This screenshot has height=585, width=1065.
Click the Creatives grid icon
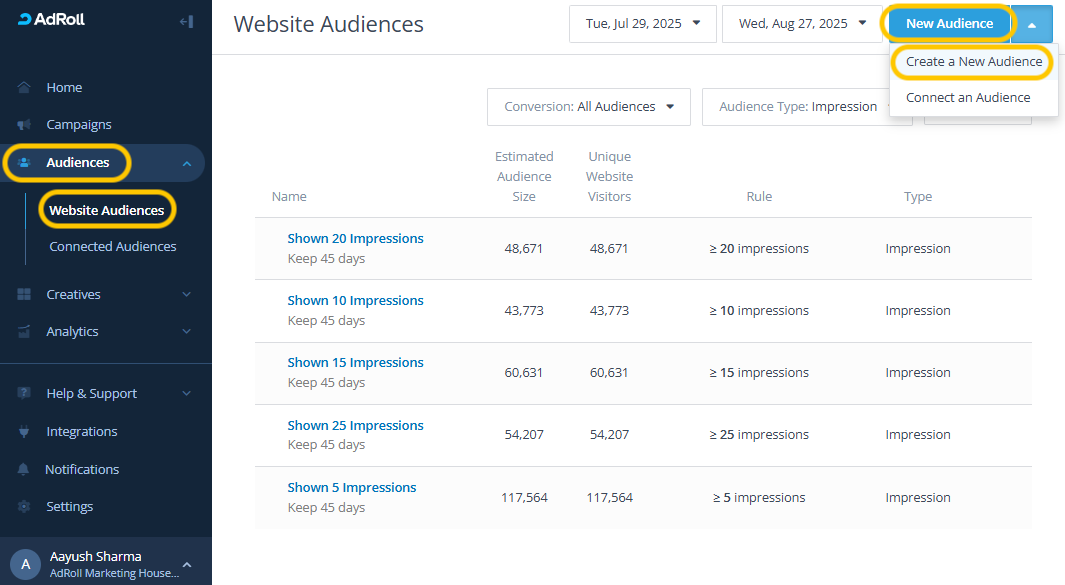tap(24, 294)
